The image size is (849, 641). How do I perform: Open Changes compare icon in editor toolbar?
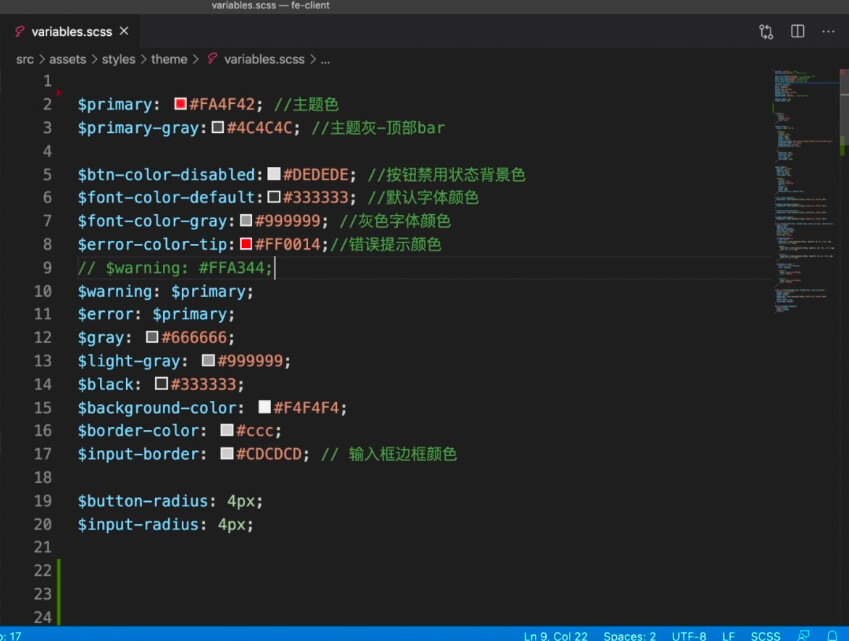pos(766,32)
